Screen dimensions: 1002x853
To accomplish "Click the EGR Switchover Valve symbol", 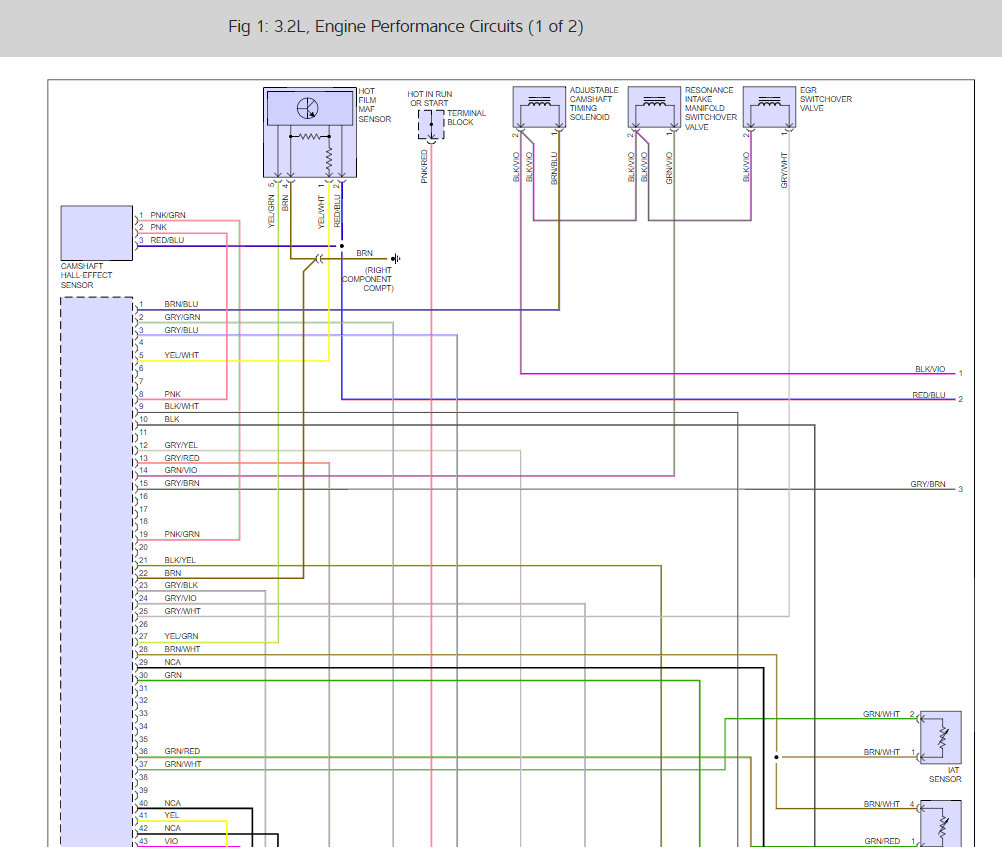I will click(x=769, y=107).
